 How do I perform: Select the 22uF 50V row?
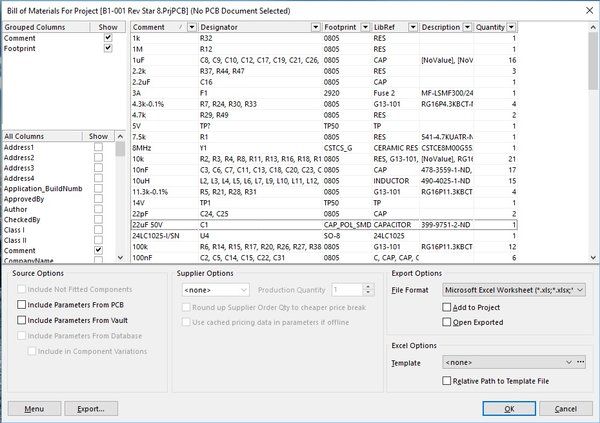(x=324, y=225)
